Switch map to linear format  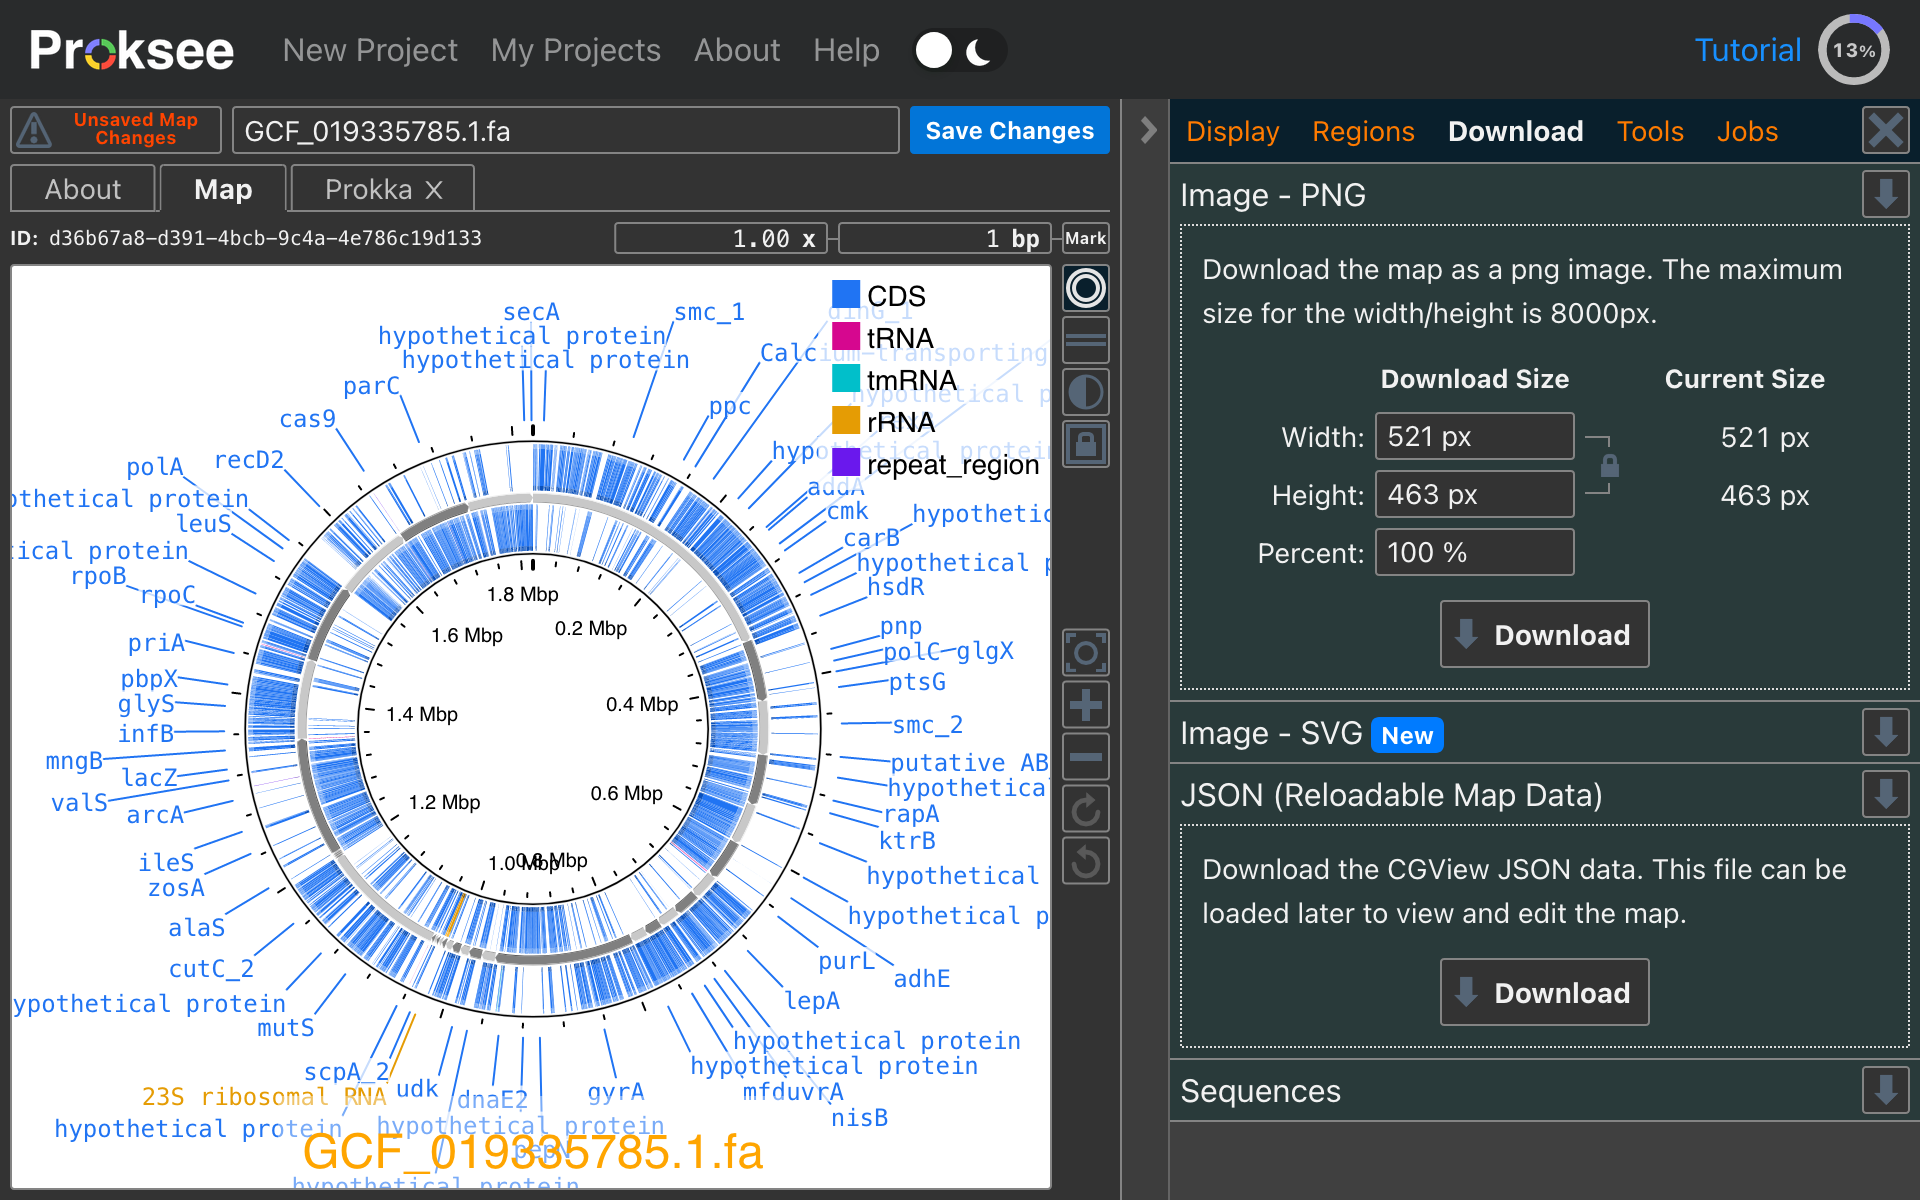point(1085,341)
